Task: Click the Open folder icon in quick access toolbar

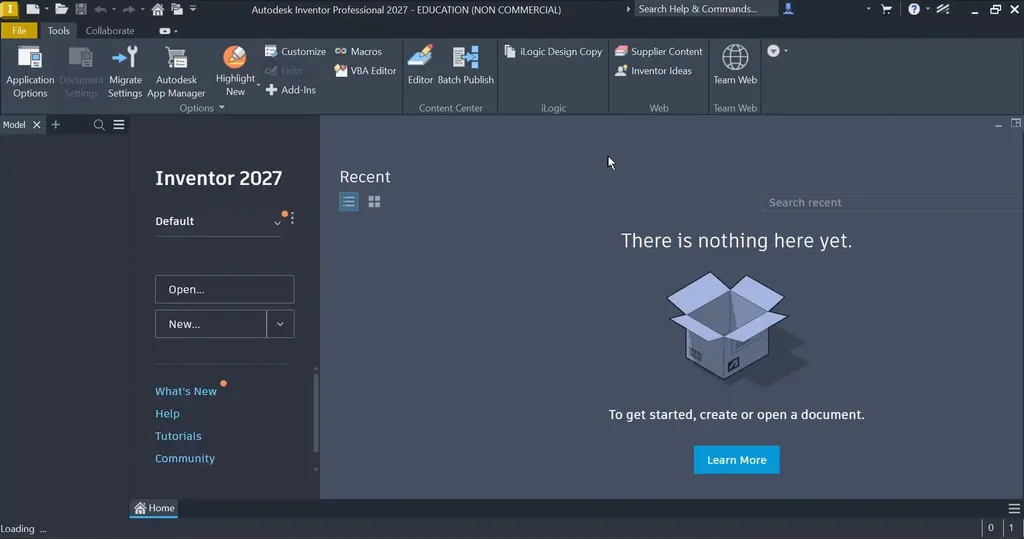Action: tap(61, 9)
